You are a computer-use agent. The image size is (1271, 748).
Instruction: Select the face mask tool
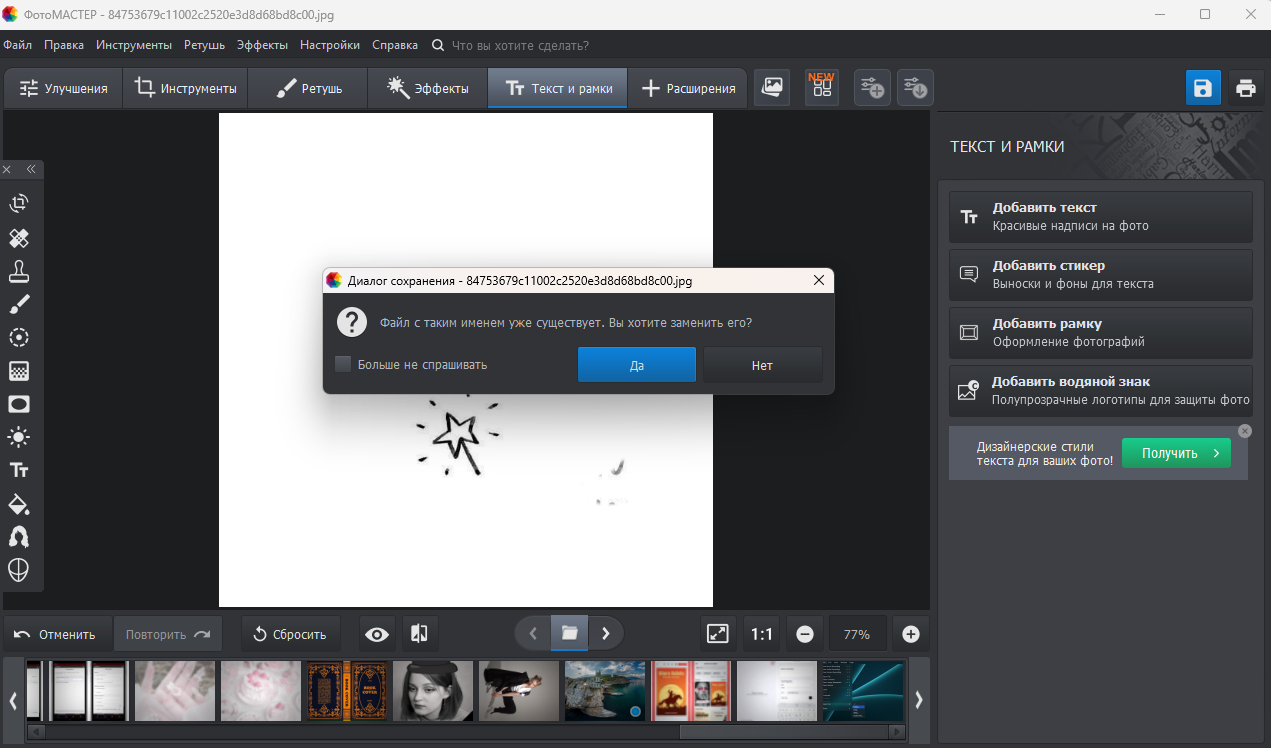pos(19,570)
